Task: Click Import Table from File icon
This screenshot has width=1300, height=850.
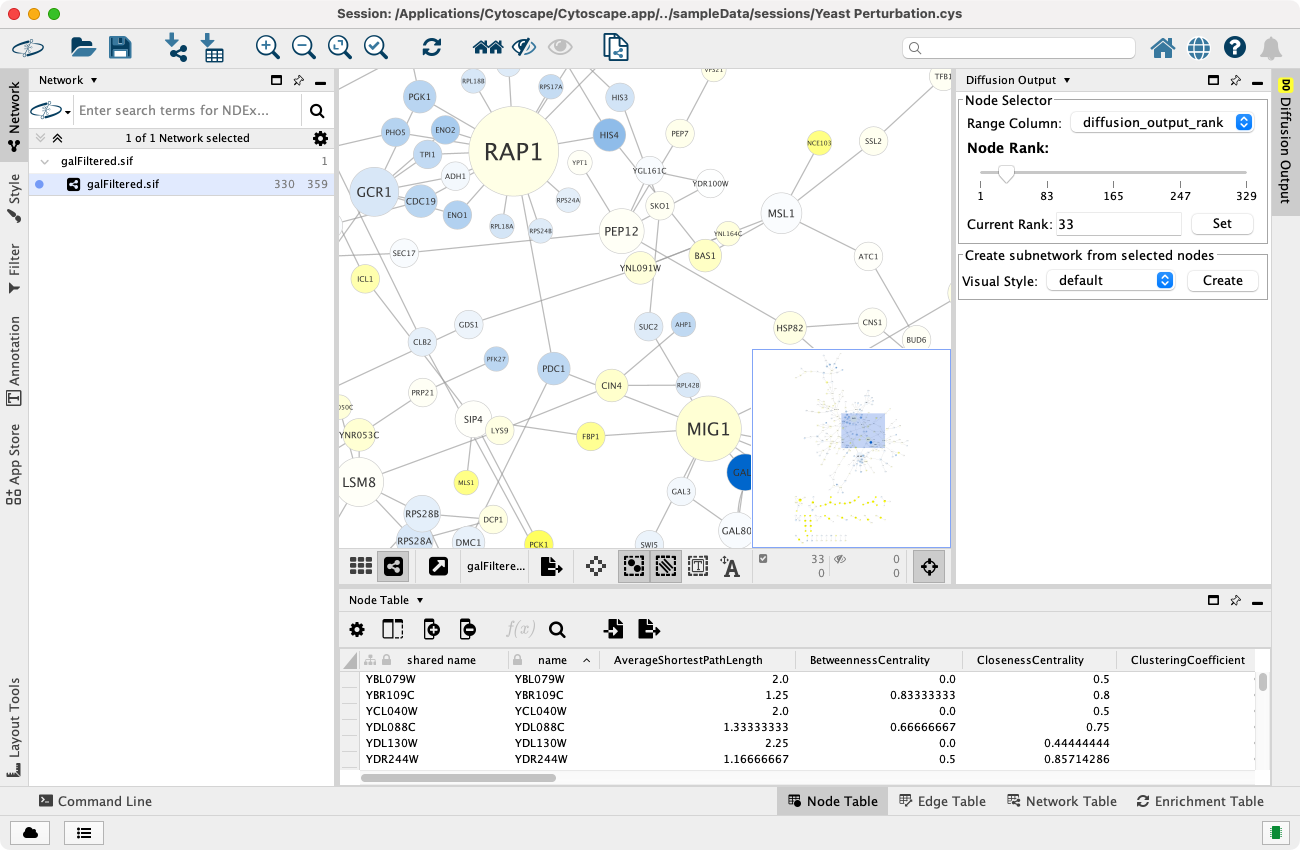Action: click(x=212, y=47)
